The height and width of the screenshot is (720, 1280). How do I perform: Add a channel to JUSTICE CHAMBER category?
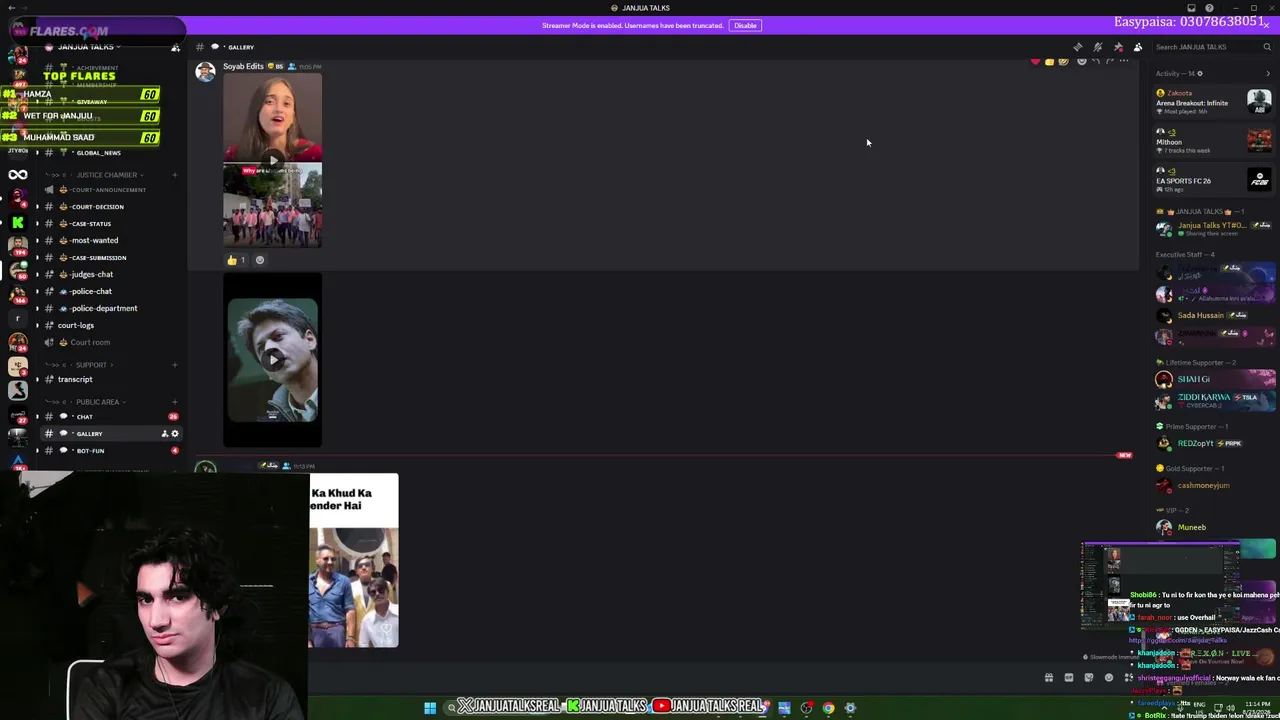[x=175, y=175]
